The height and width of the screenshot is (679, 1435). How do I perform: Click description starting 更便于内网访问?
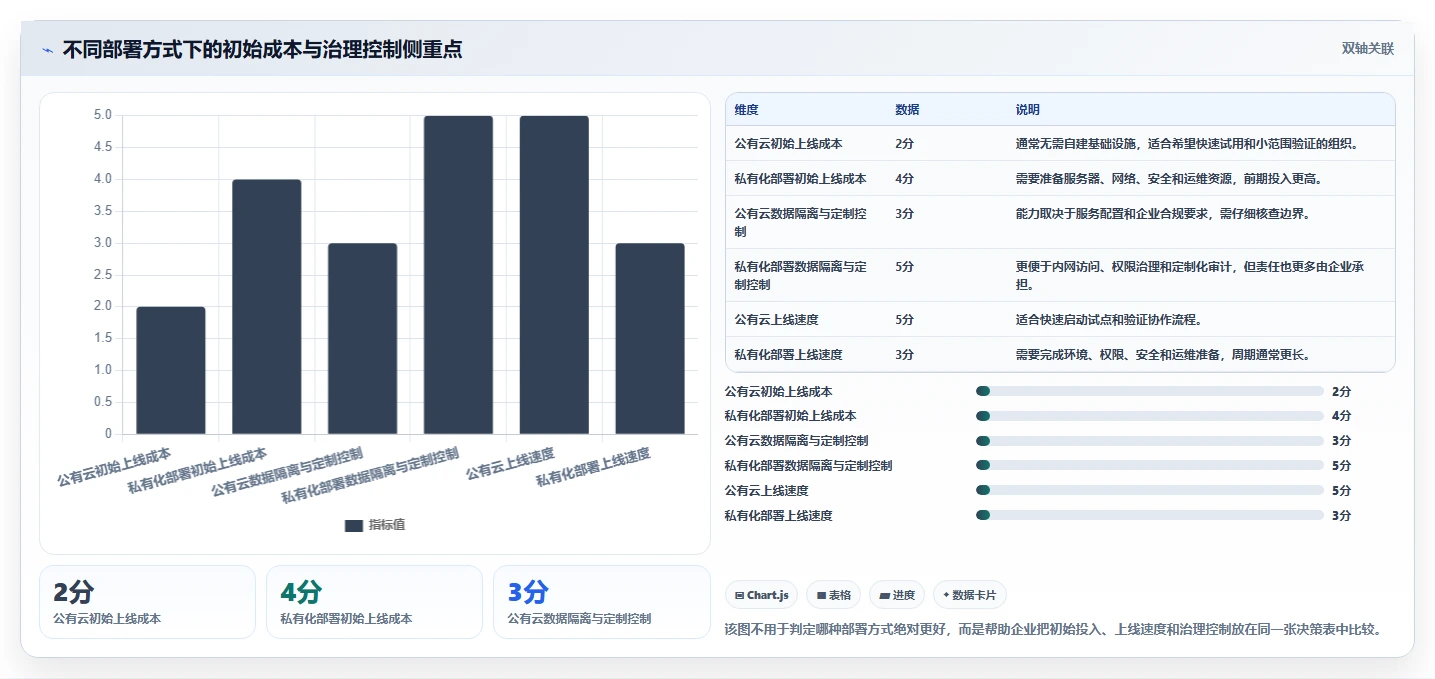coord(1190,275)
